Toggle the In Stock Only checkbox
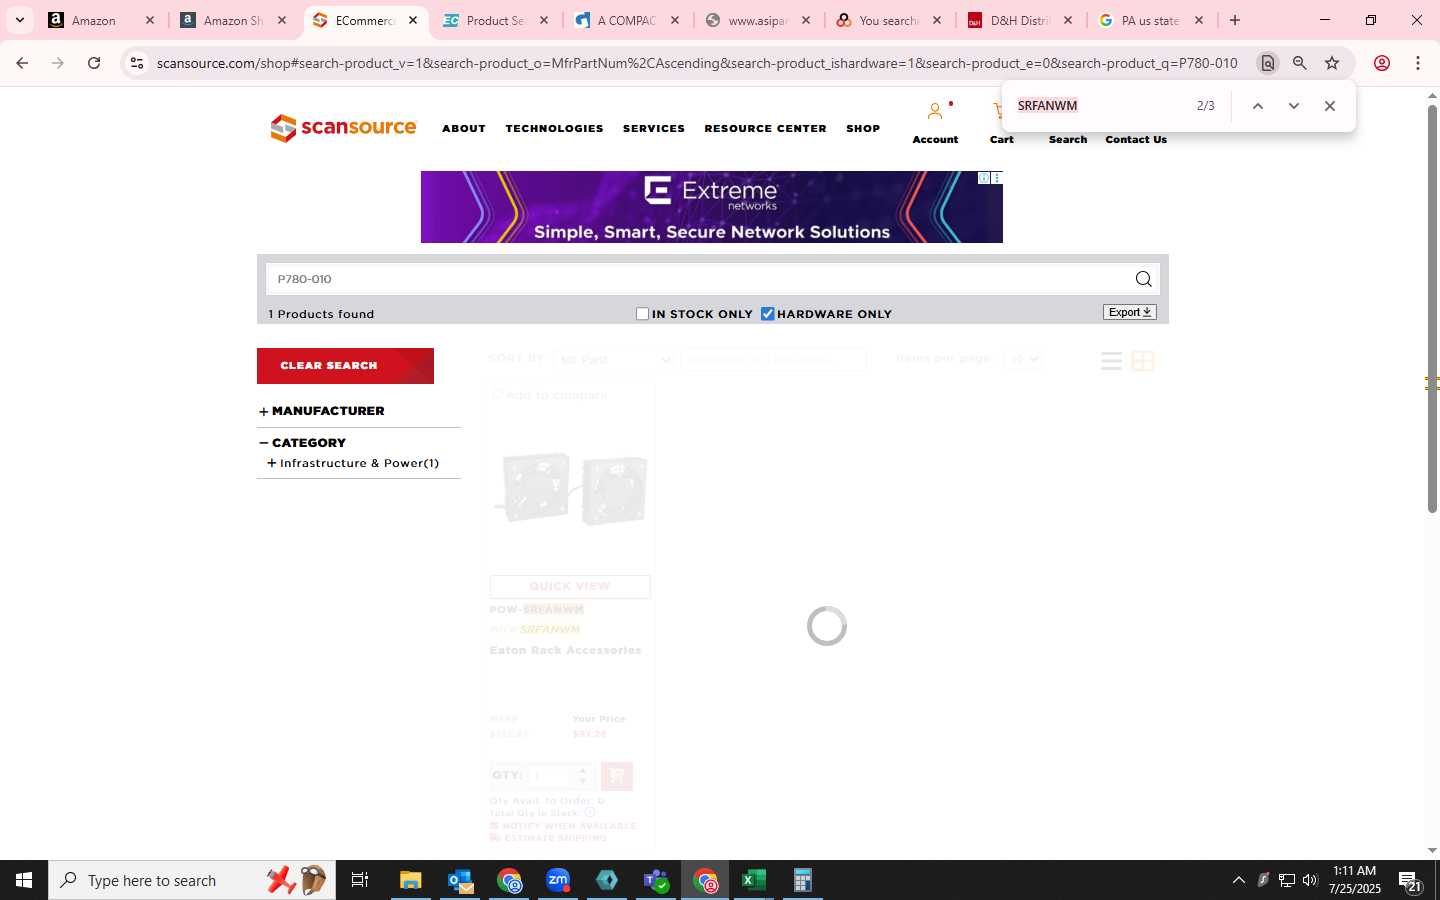Image resolution: width=1440 pixels, height=900 pixels. (x=643, y=314)
